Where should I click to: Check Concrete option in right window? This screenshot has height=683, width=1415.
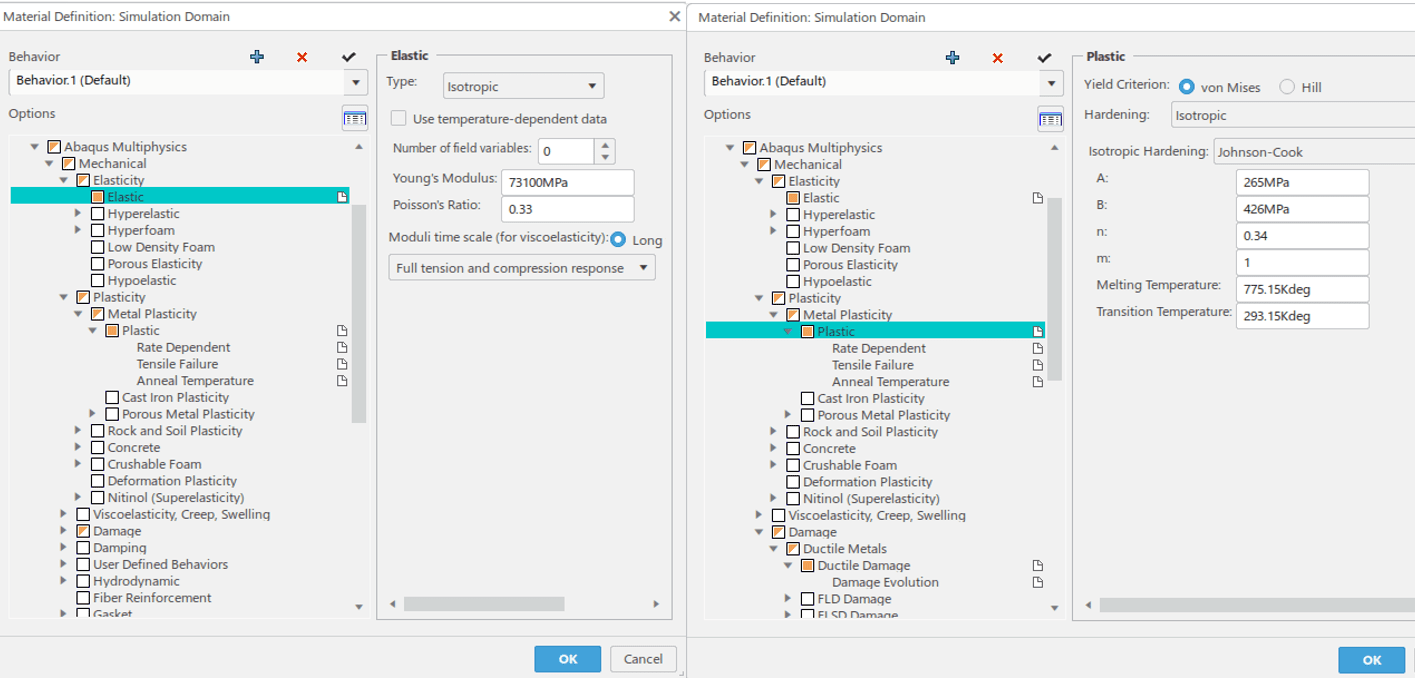point(793,448)
